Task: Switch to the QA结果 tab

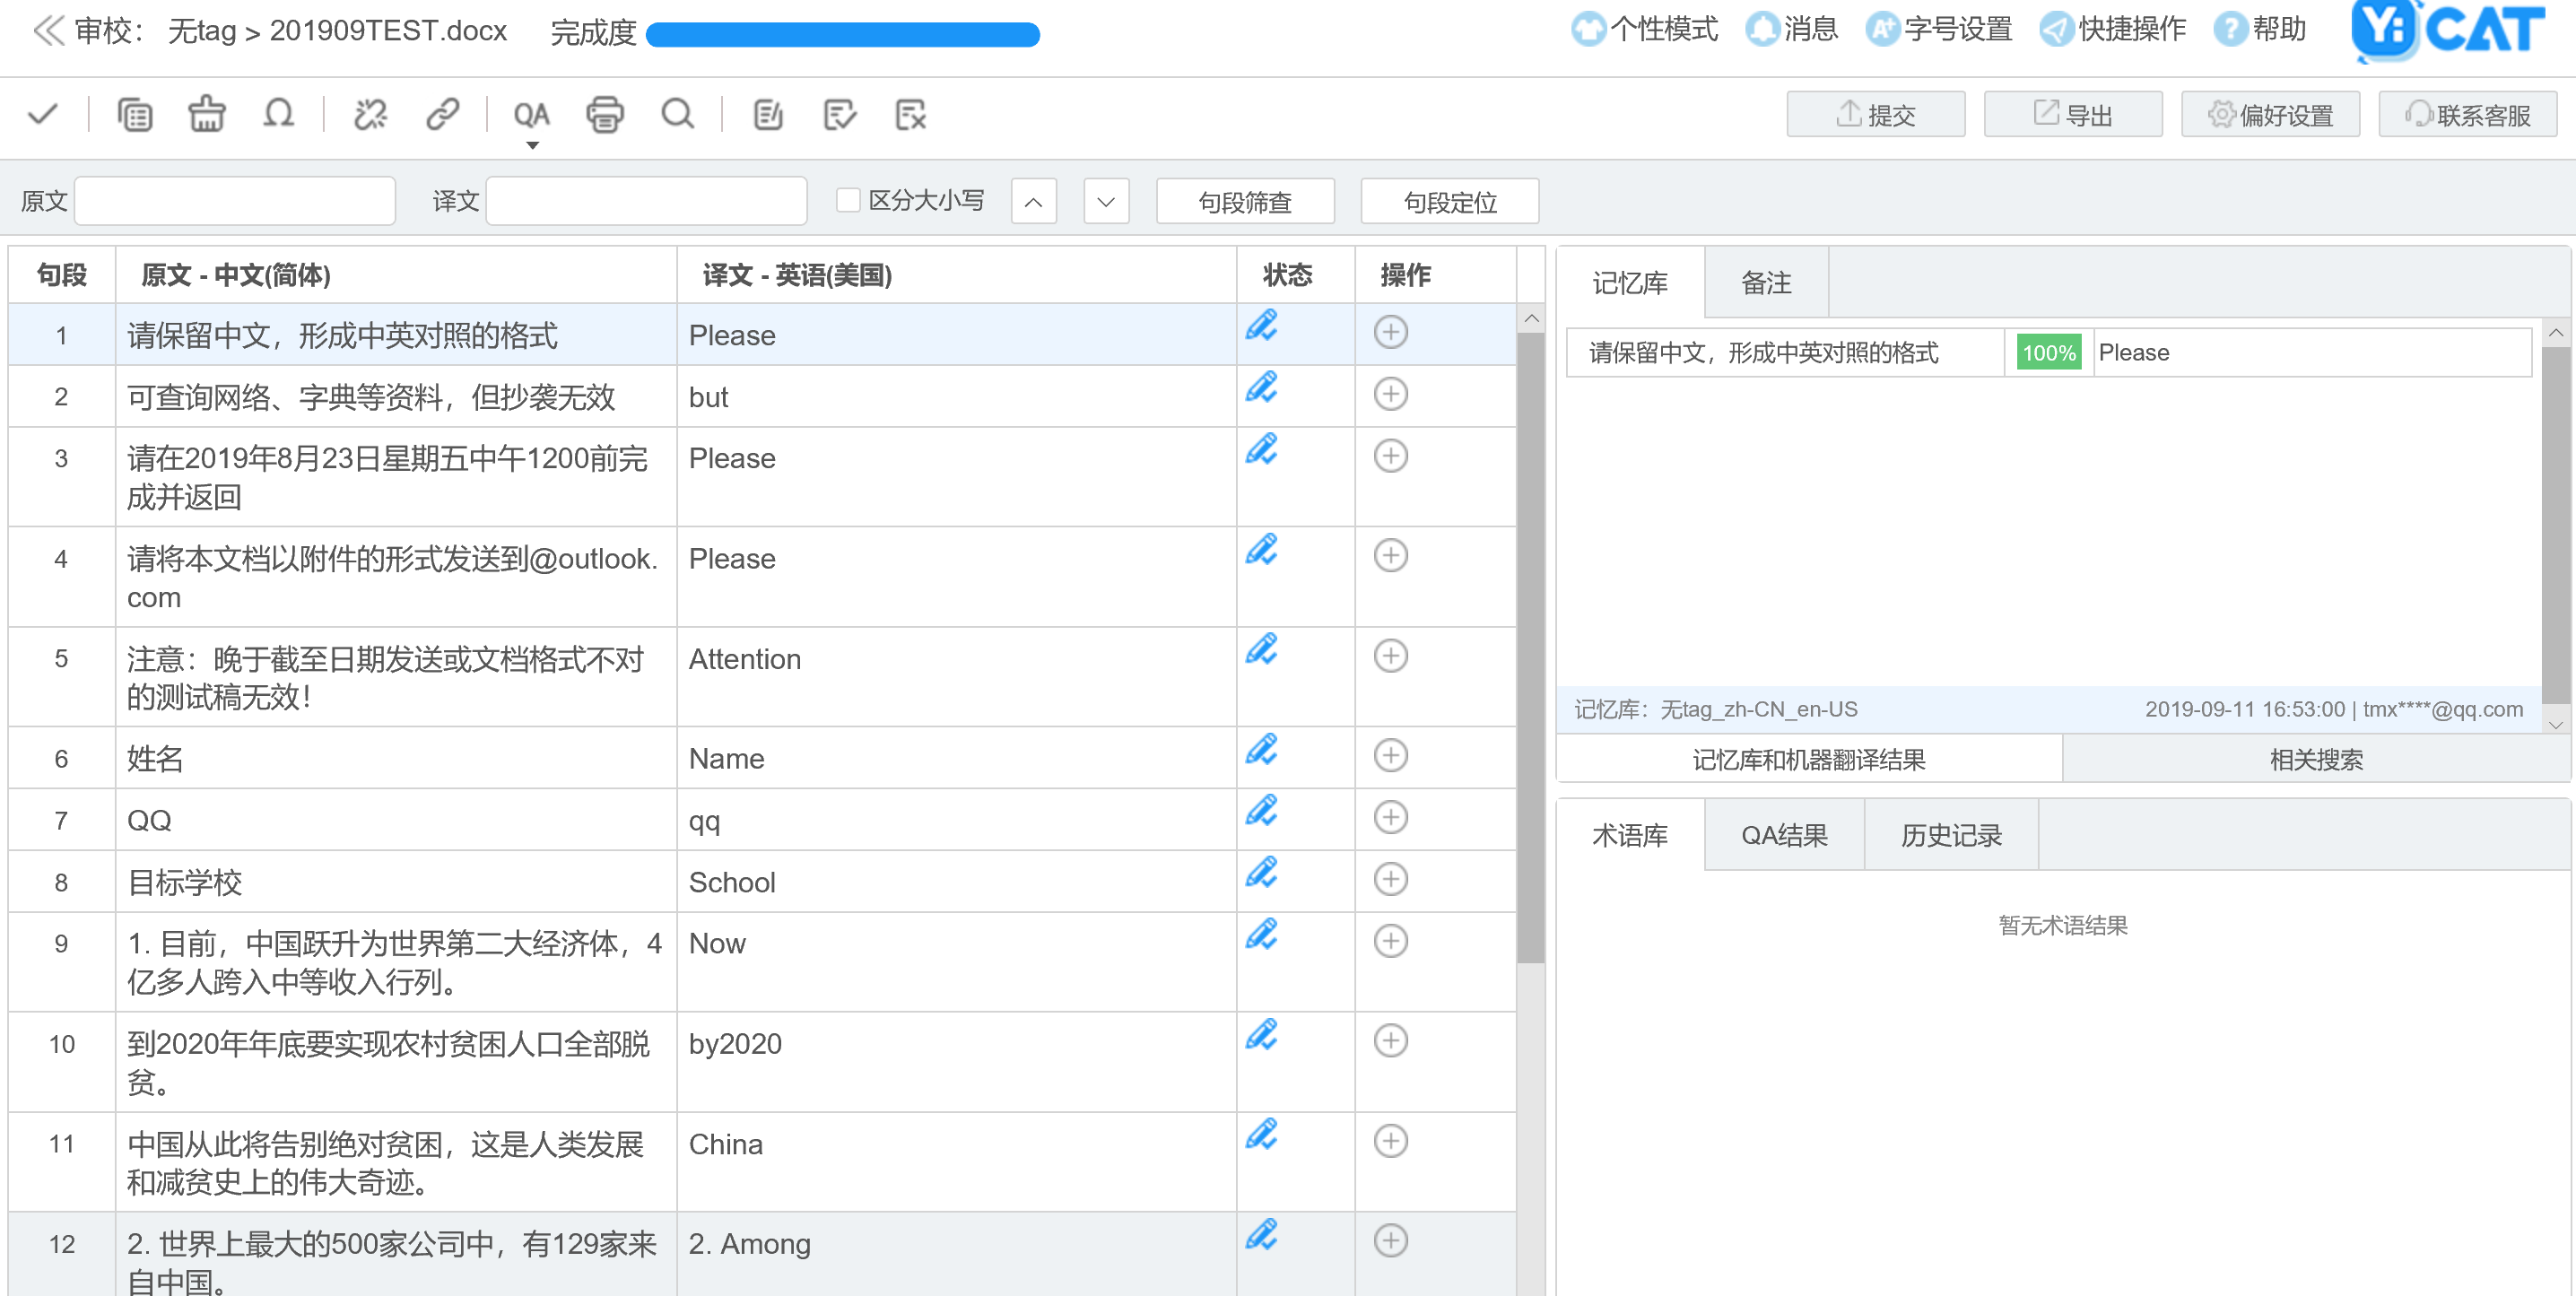Action: (1784, 835)
